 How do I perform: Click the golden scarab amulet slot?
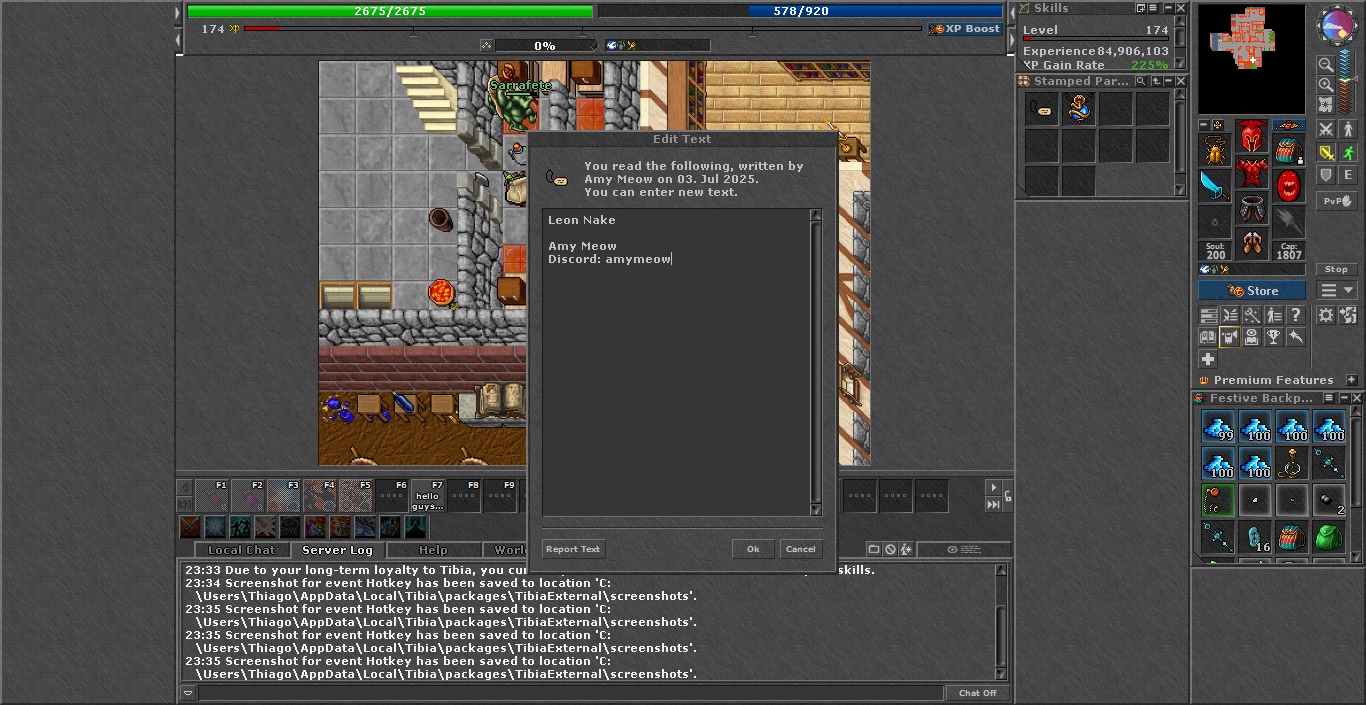click(x=1215, y=150)
